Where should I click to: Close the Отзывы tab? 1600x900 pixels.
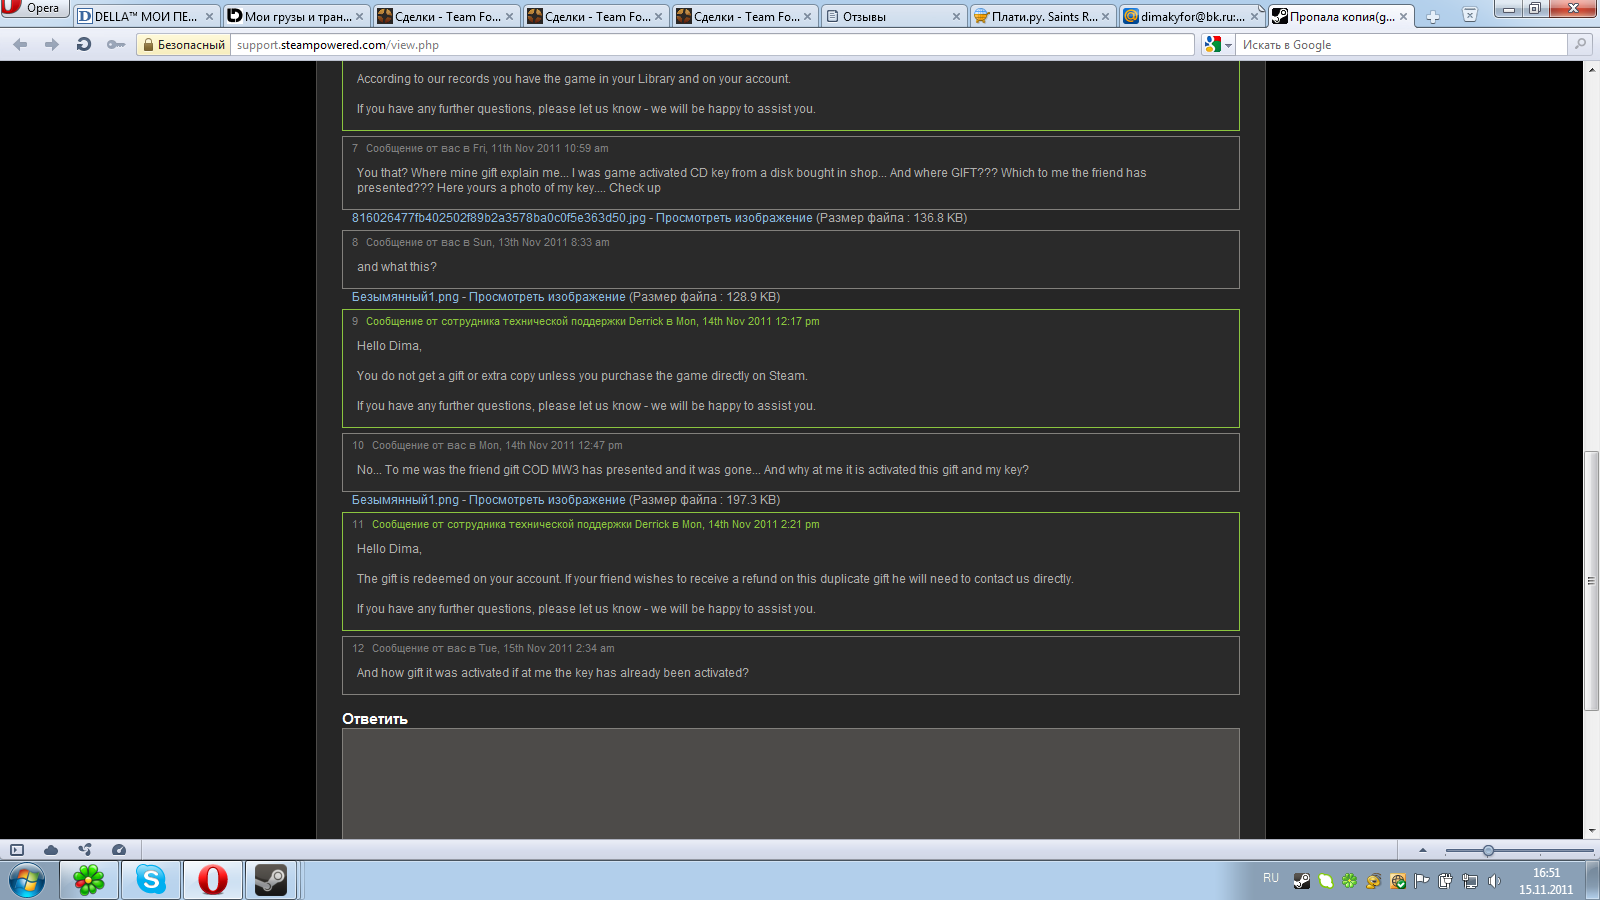(957, 16)
